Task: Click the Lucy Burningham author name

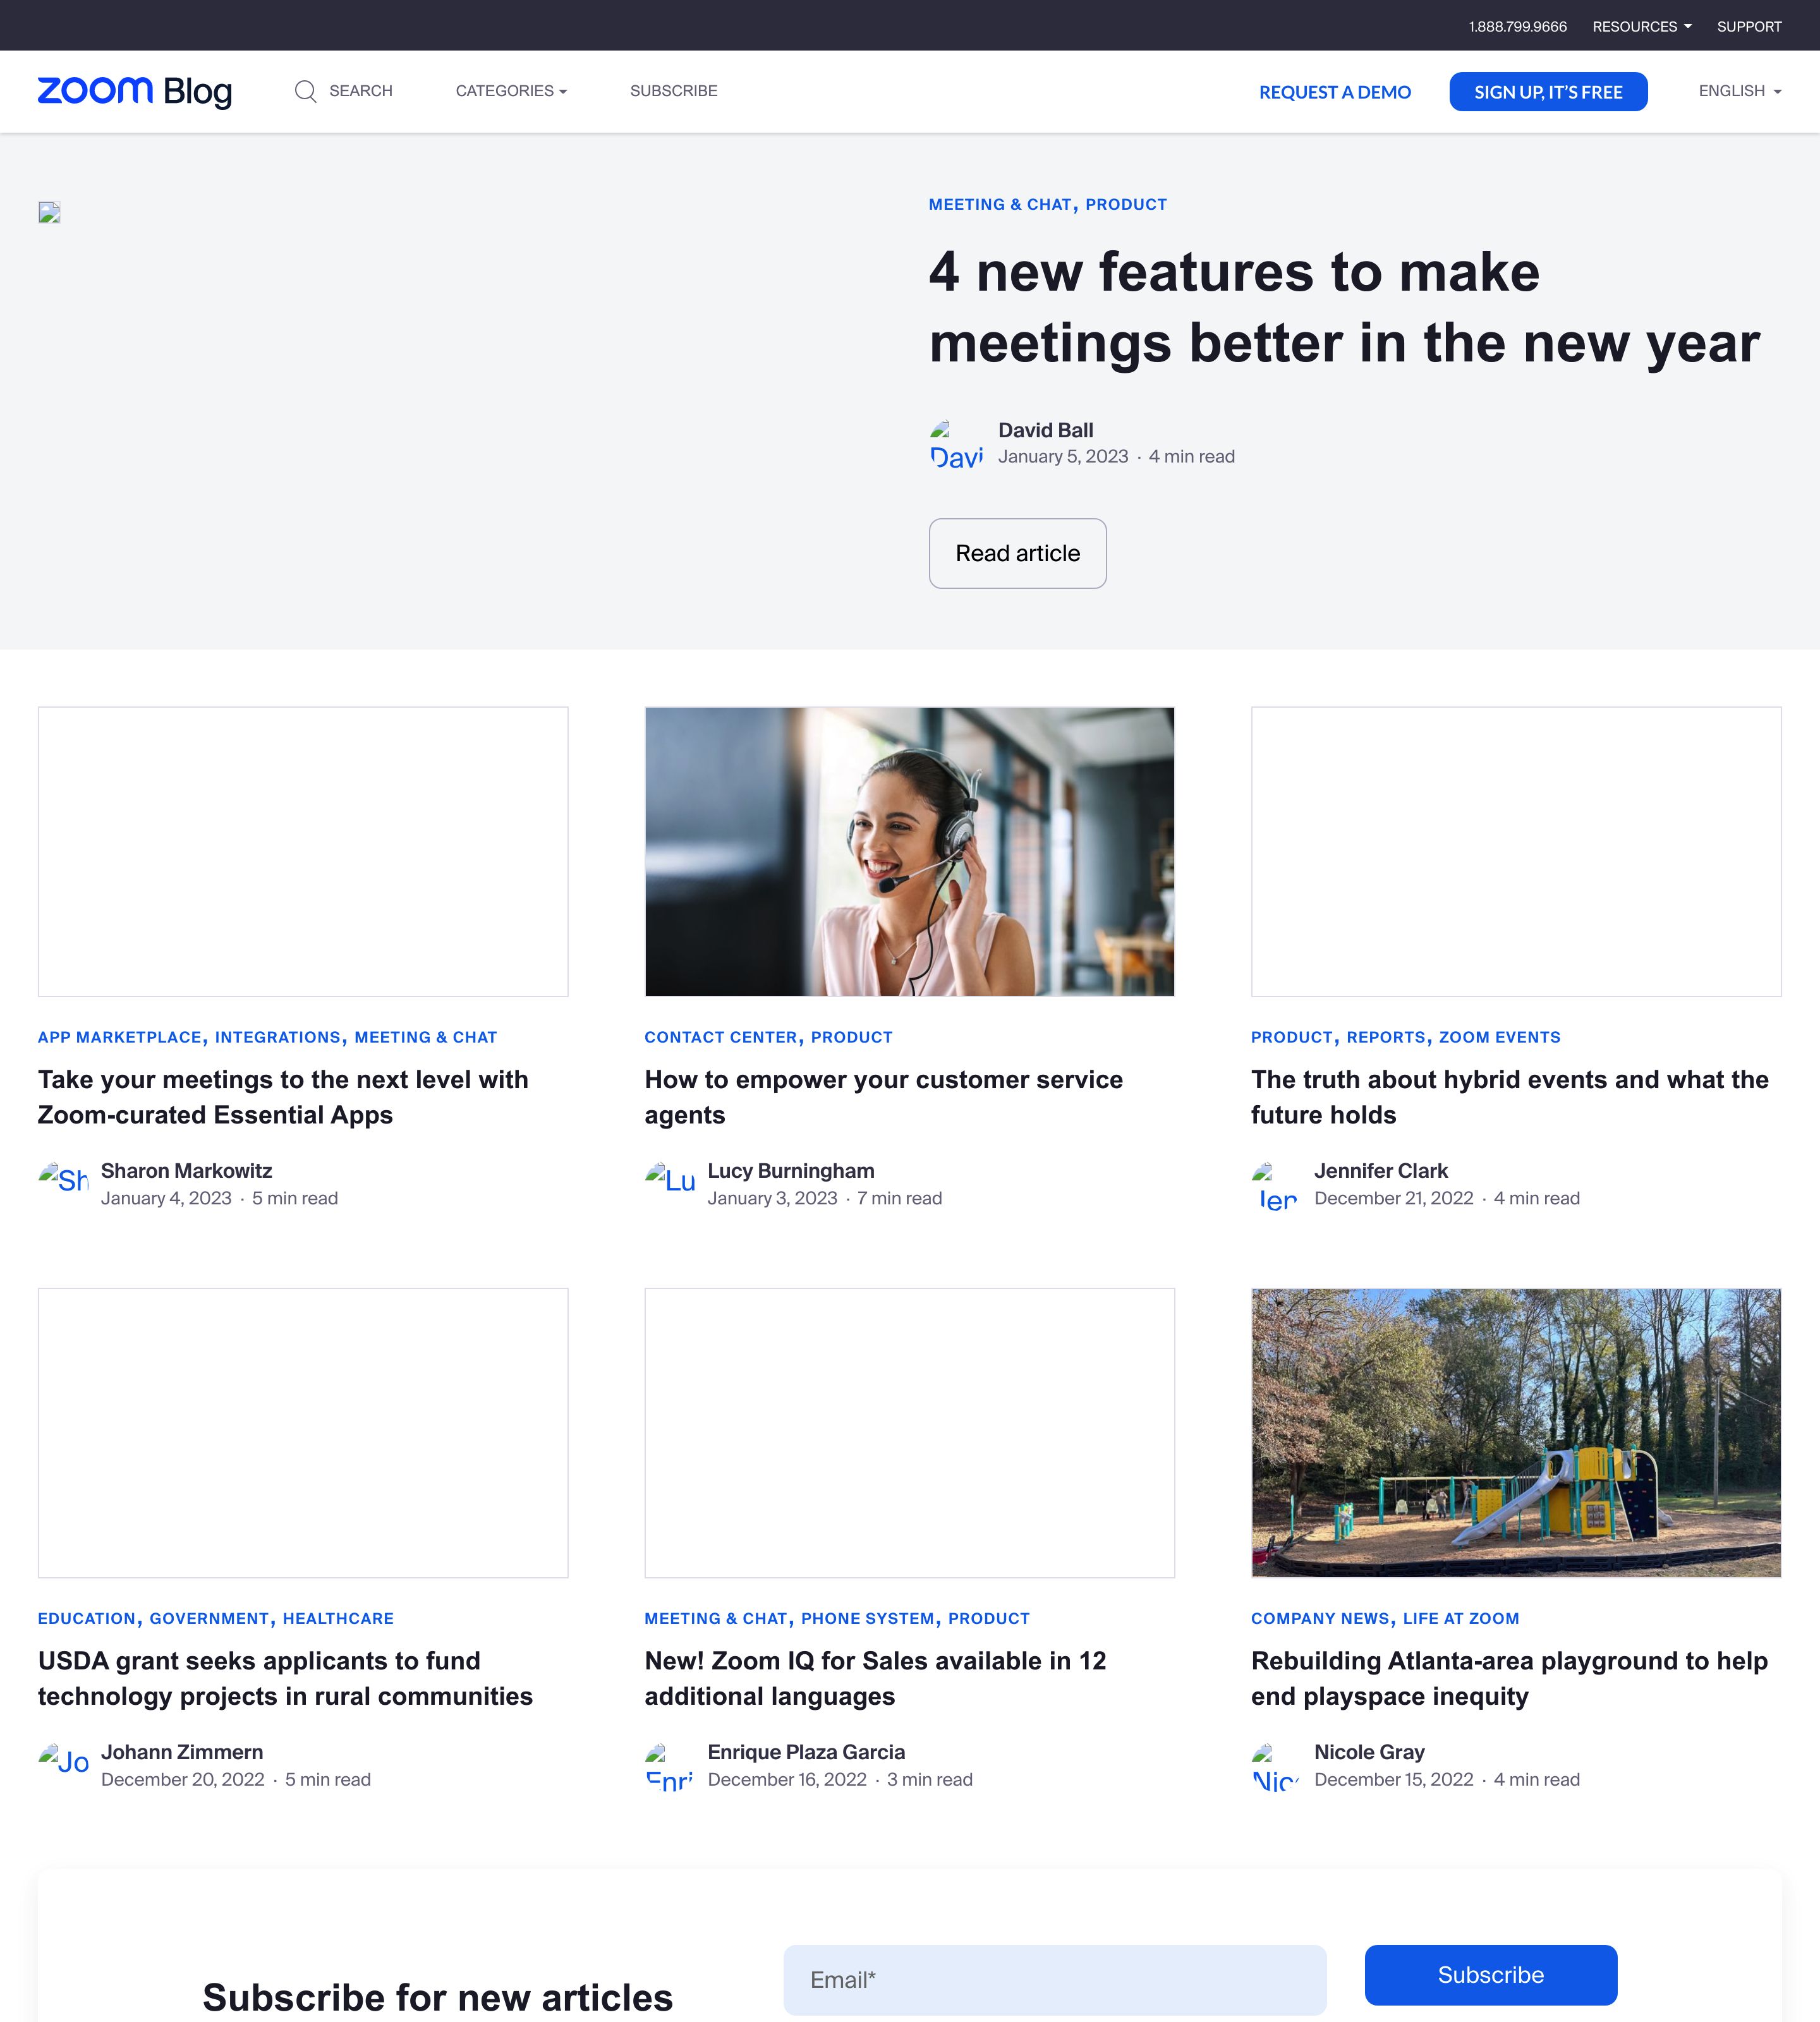Action: tap(791, 1171)
